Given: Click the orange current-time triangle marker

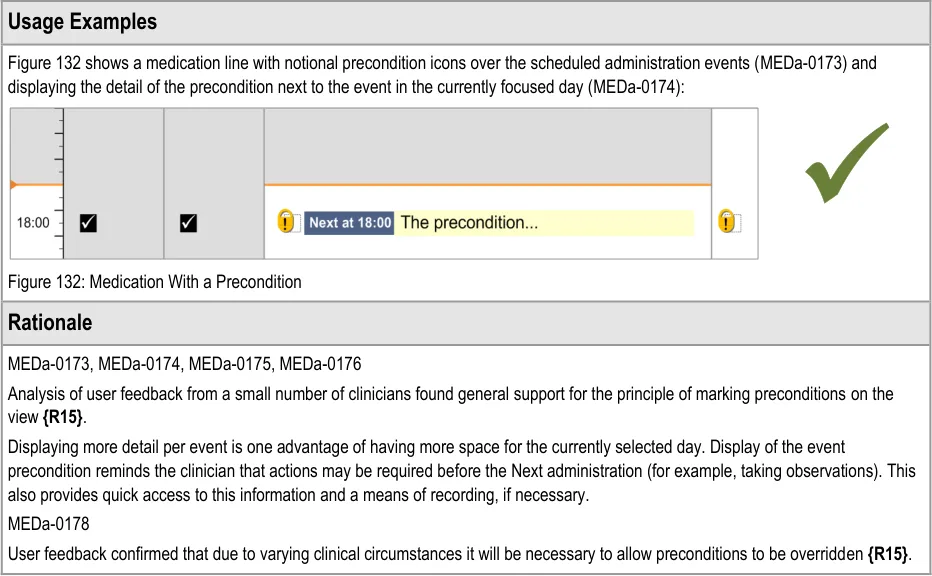Looking at the screenshot, I should point(13,185).
